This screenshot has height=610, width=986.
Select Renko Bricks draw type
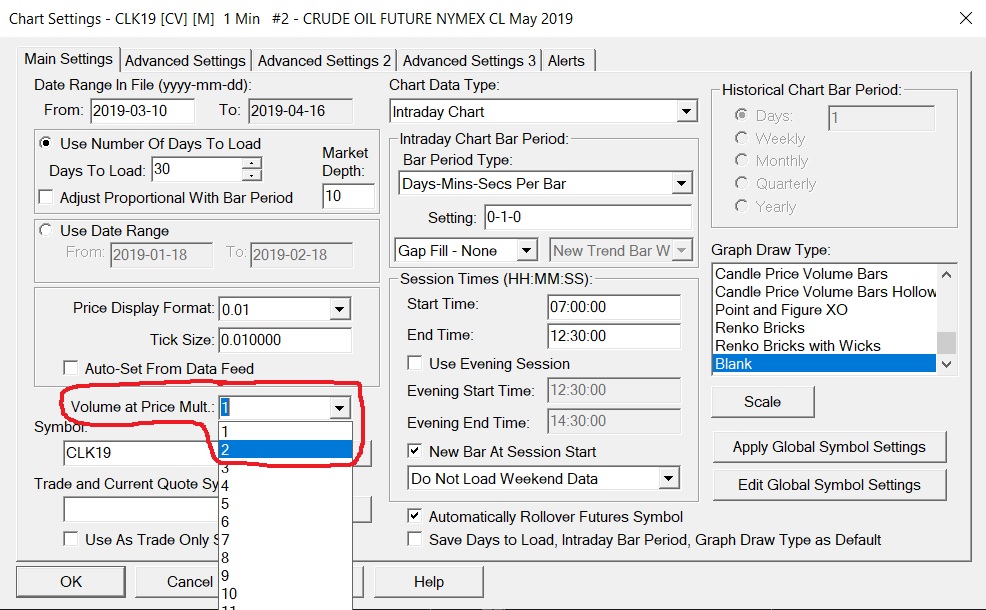click(x=824, y=328)
